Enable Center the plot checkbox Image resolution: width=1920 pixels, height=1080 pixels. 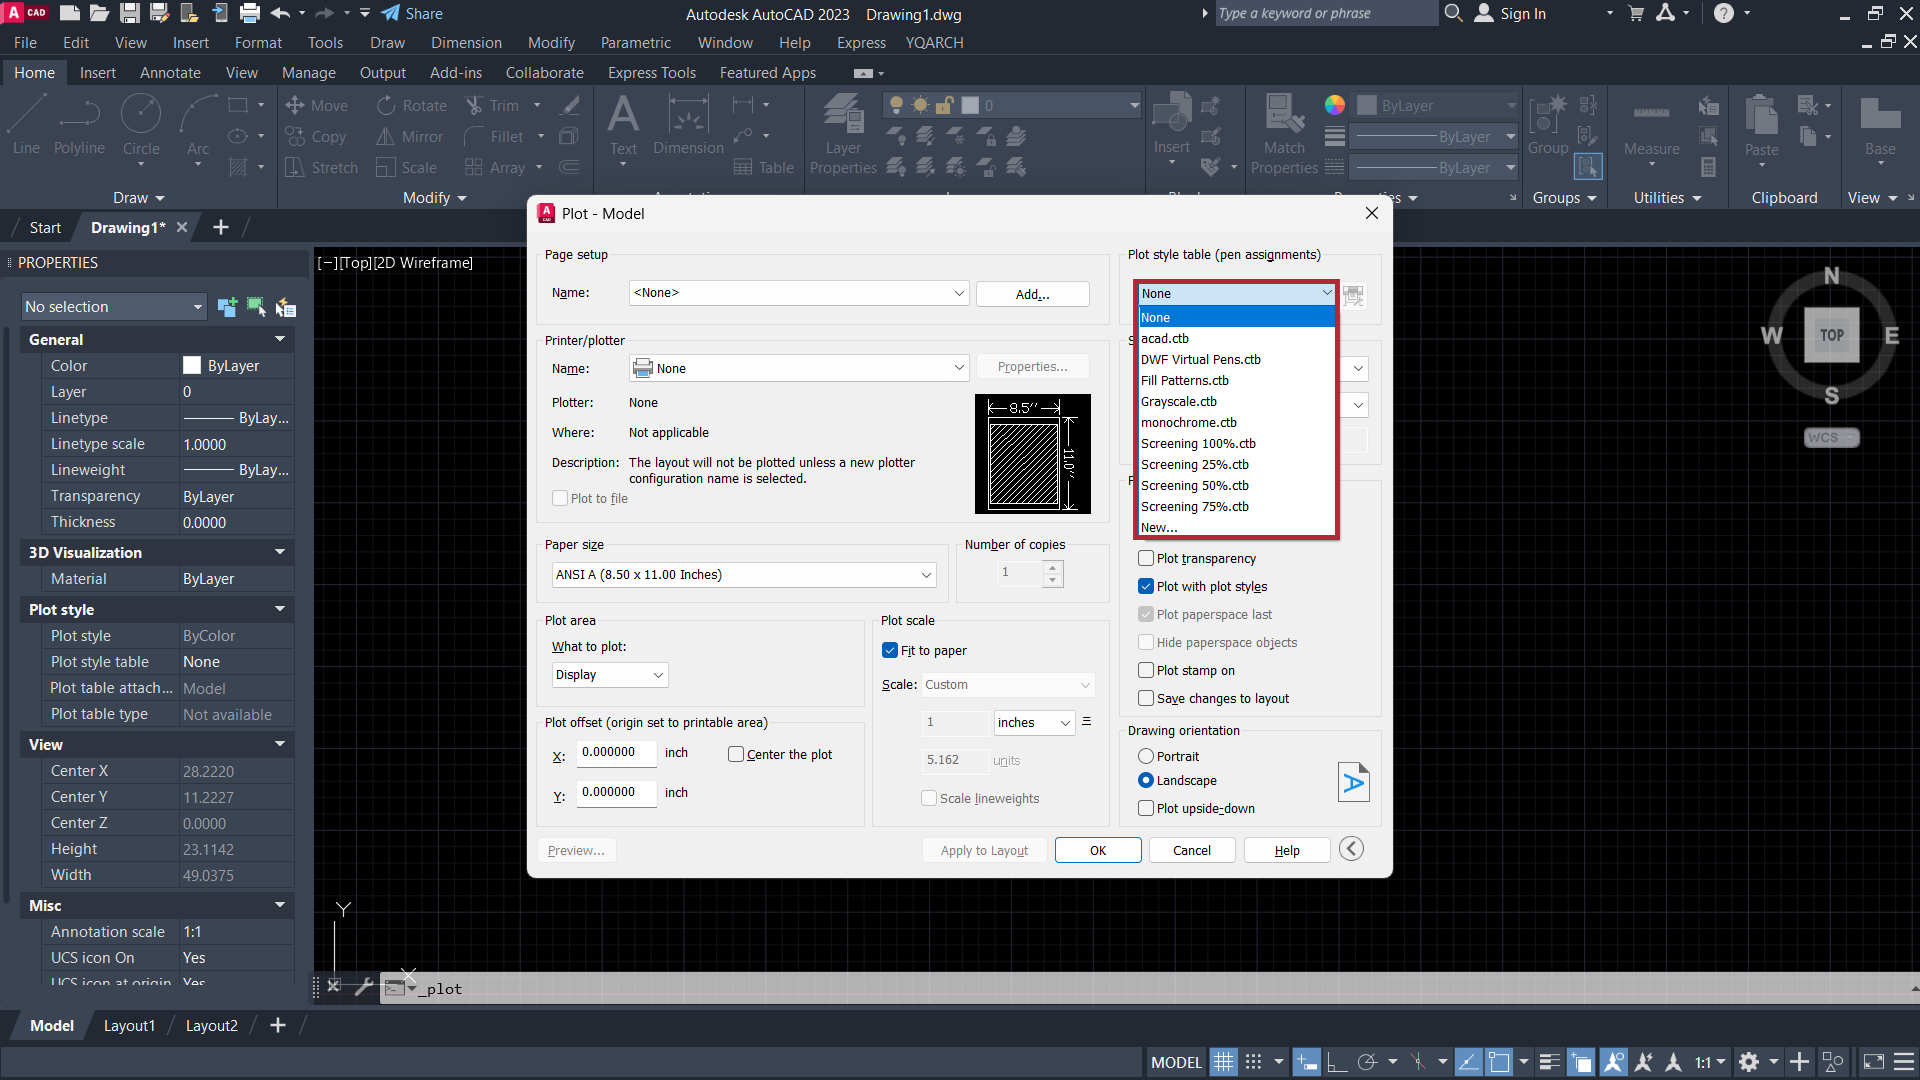pos(736,754)
